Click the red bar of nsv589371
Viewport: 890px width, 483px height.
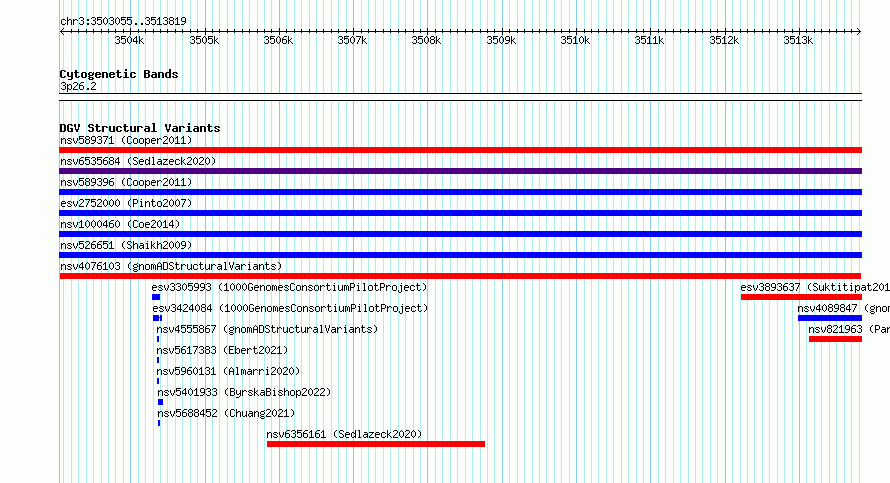pyautogui.click(x=460, y=150)
